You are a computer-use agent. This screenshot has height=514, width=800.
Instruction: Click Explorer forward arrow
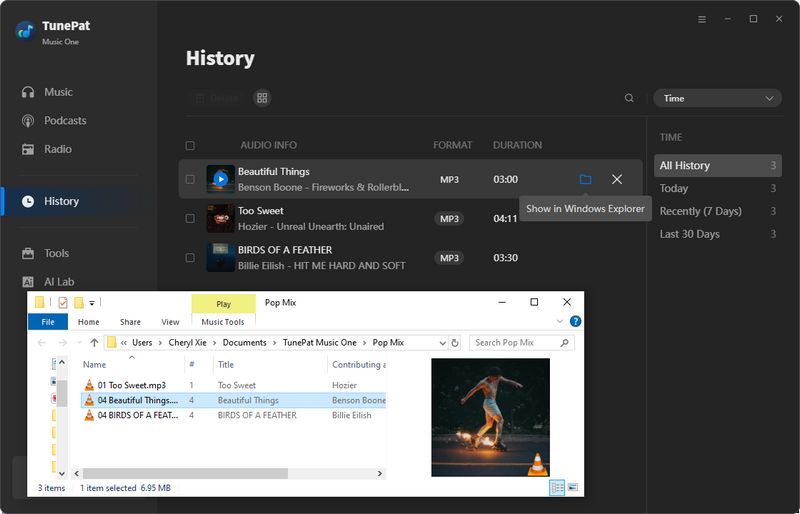point(63,342)
